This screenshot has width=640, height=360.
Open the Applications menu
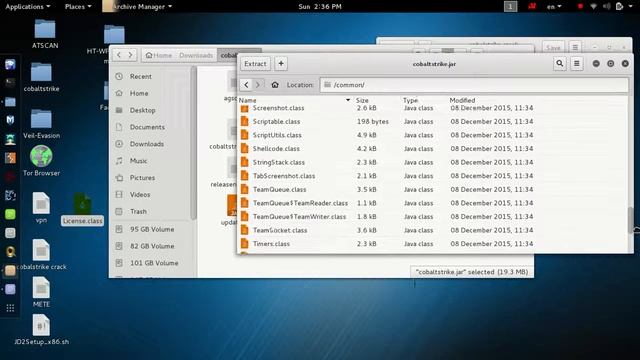click(x=27, y=7)
